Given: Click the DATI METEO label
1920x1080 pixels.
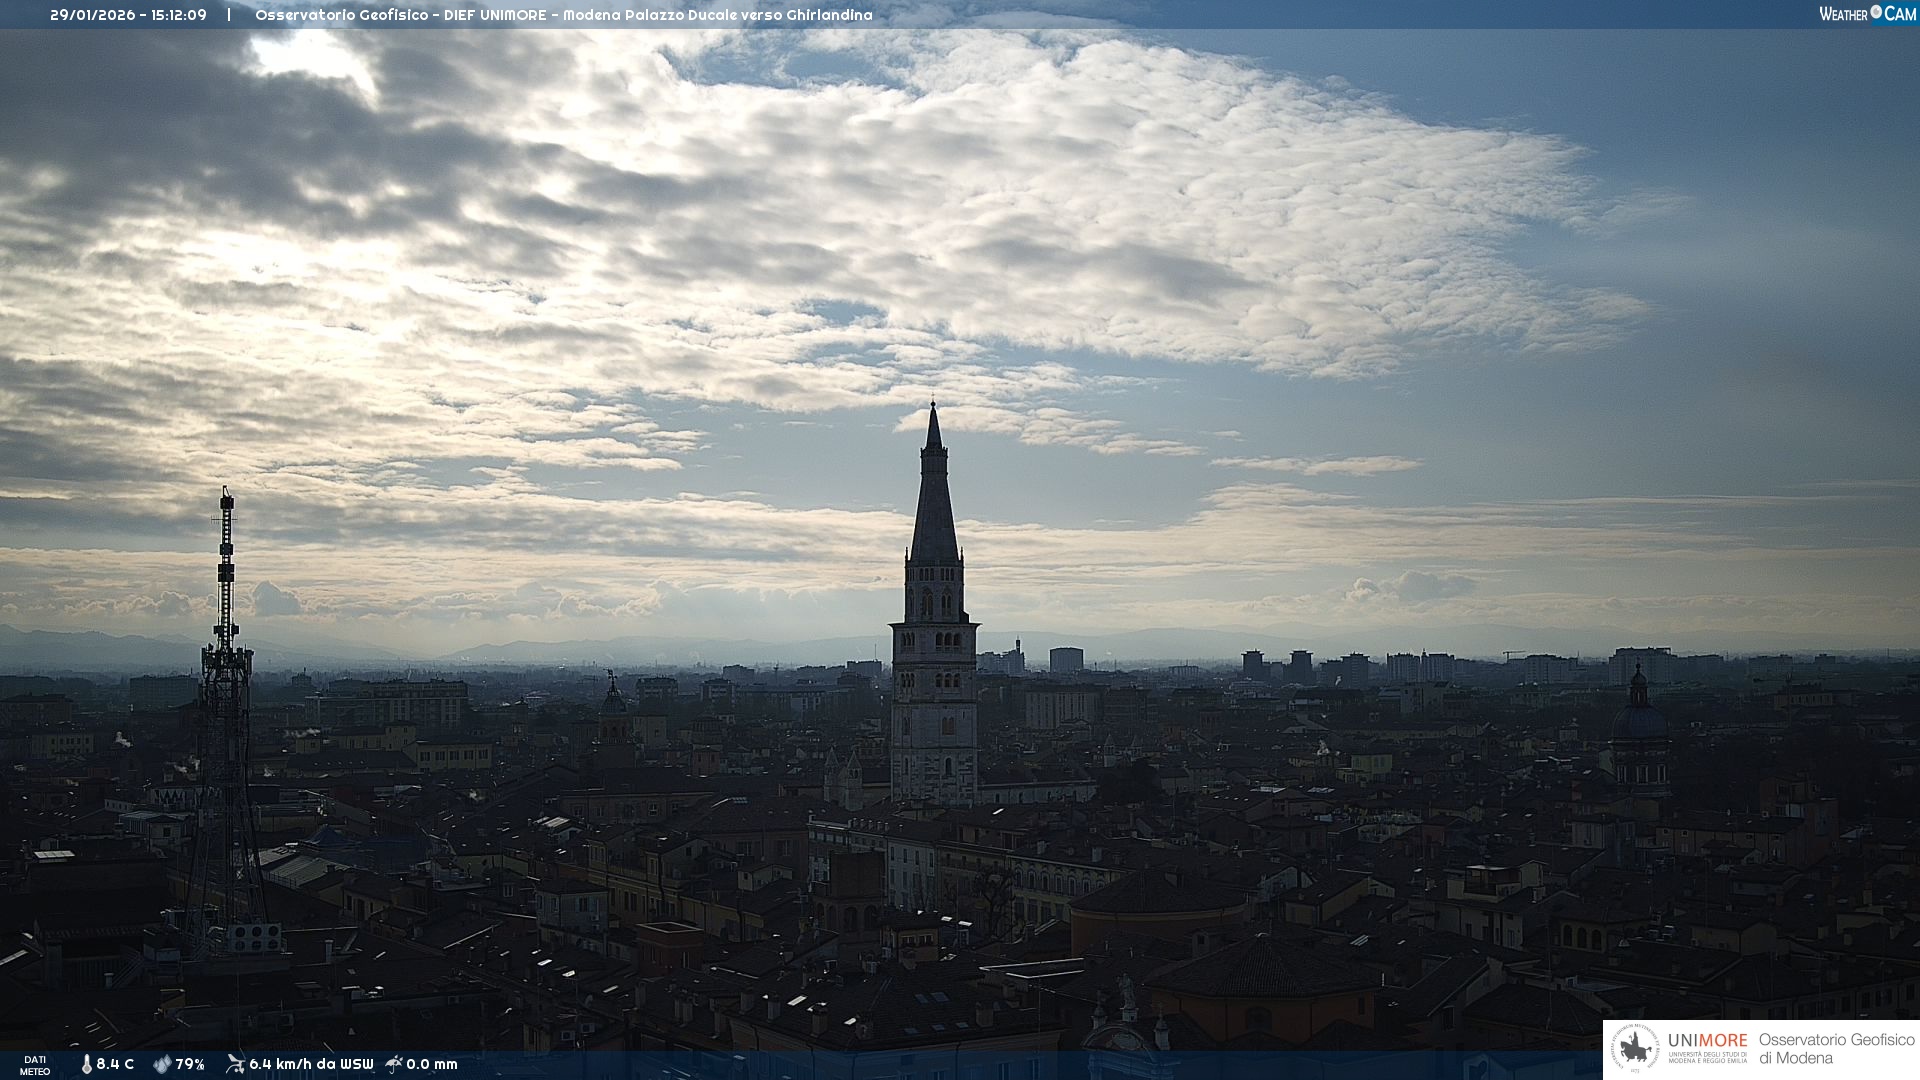Looking at the screenshot, I should (x=35, y=1065).
